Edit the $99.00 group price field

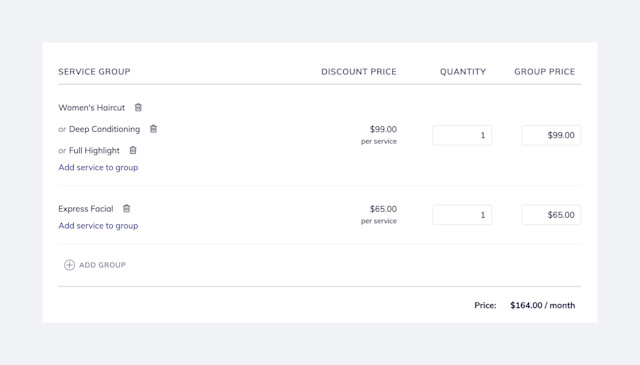[x=551, y=135]
